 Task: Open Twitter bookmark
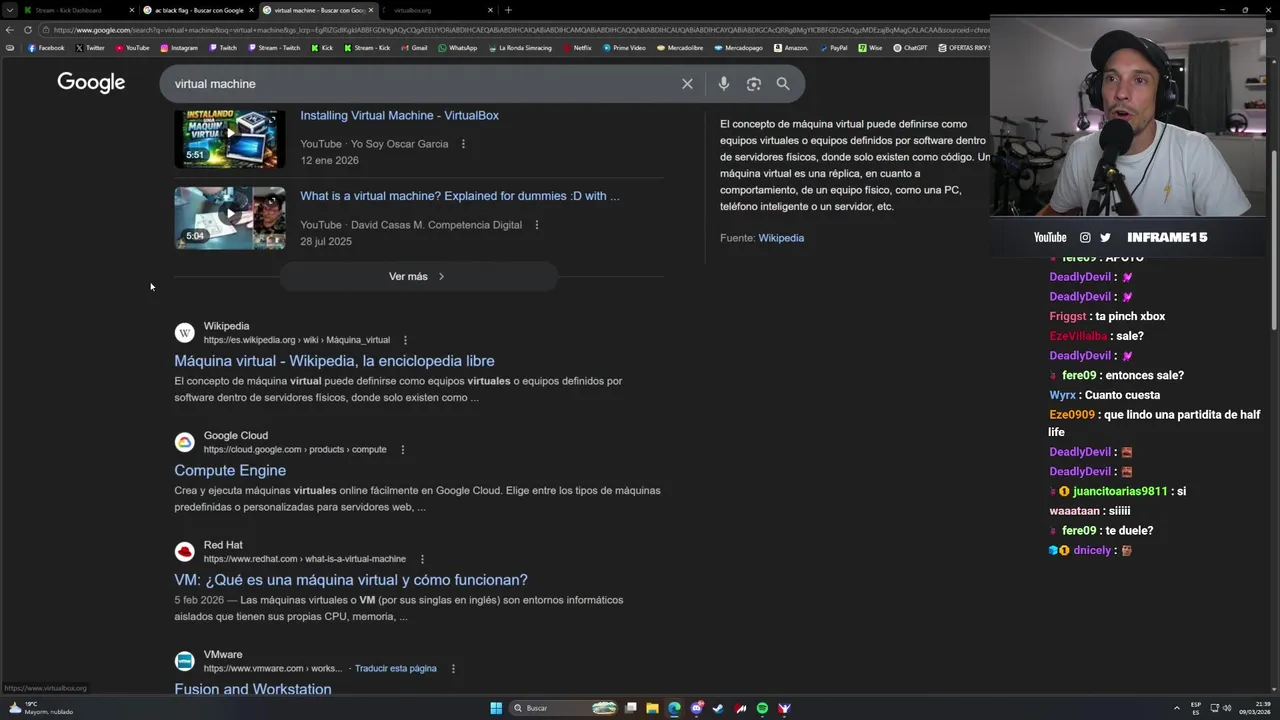[x=90, y=48]
